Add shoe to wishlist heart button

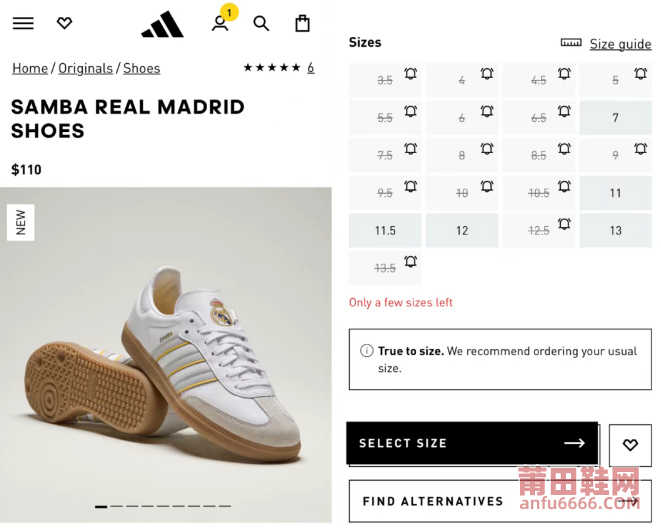tap(630, 445)
